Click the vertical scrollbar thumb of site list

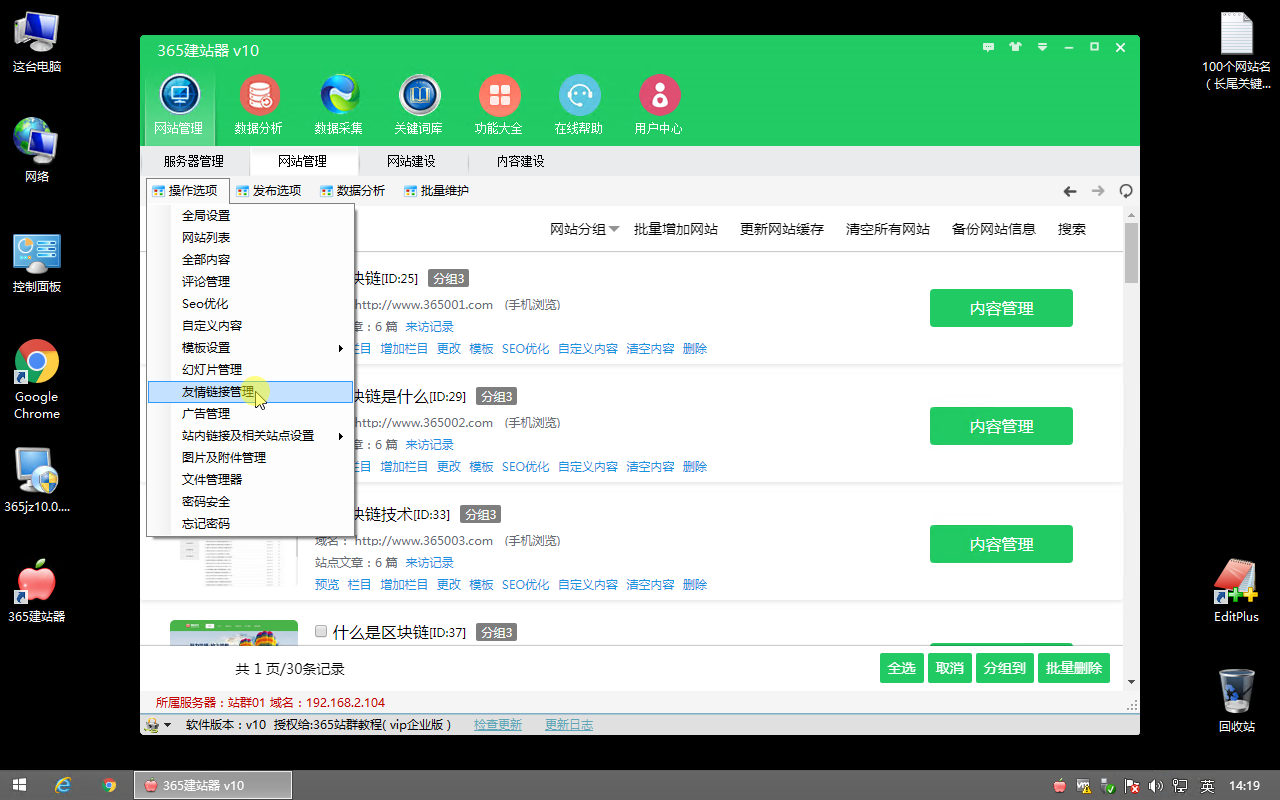click(x=1132, y=253)
